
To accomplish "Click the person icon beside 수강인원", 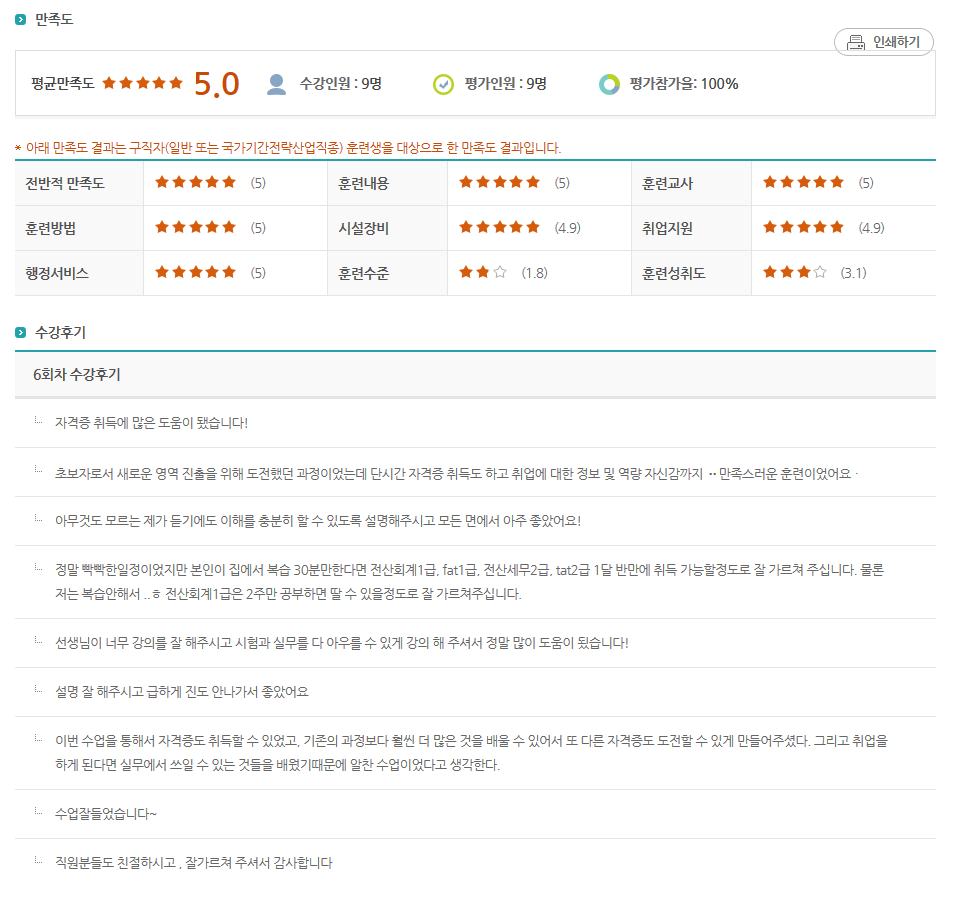I will point(277,84).
